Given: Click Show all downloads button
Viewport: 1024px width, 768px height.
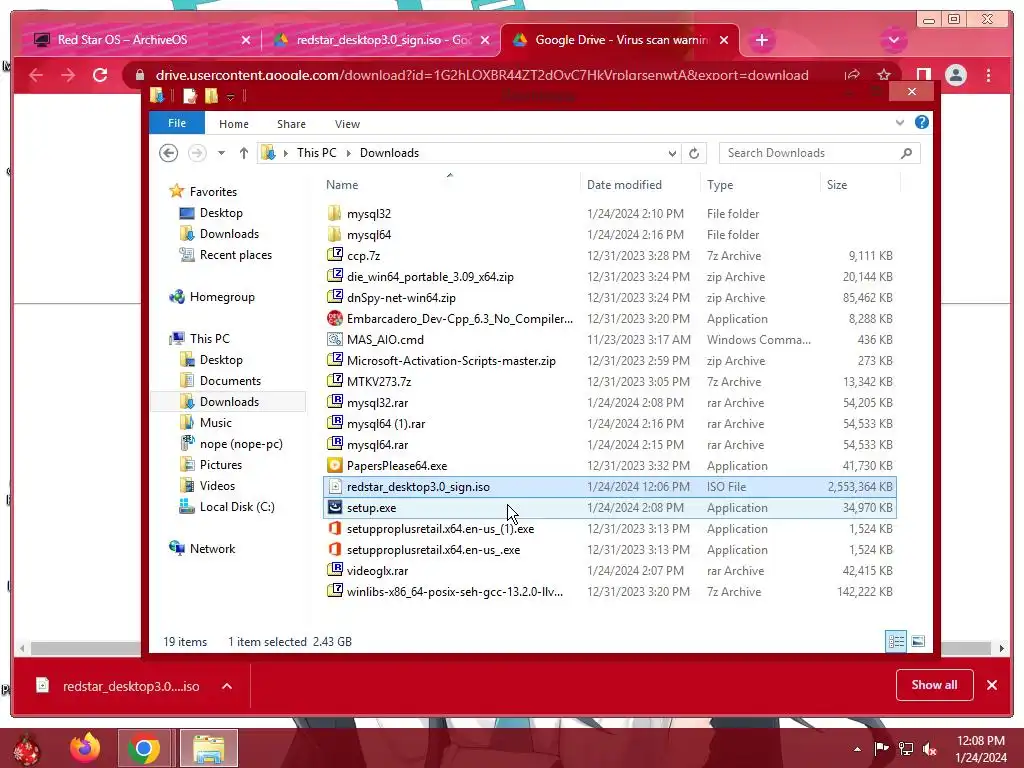Looking at the screenshot, I should (934, 684).
